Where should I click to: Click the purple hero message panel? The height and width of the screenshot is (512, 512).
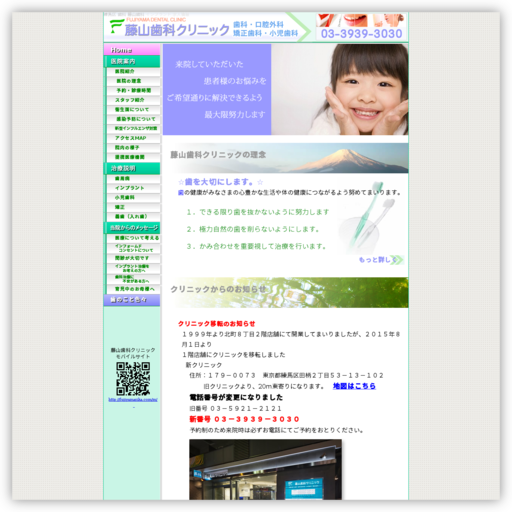217,90
